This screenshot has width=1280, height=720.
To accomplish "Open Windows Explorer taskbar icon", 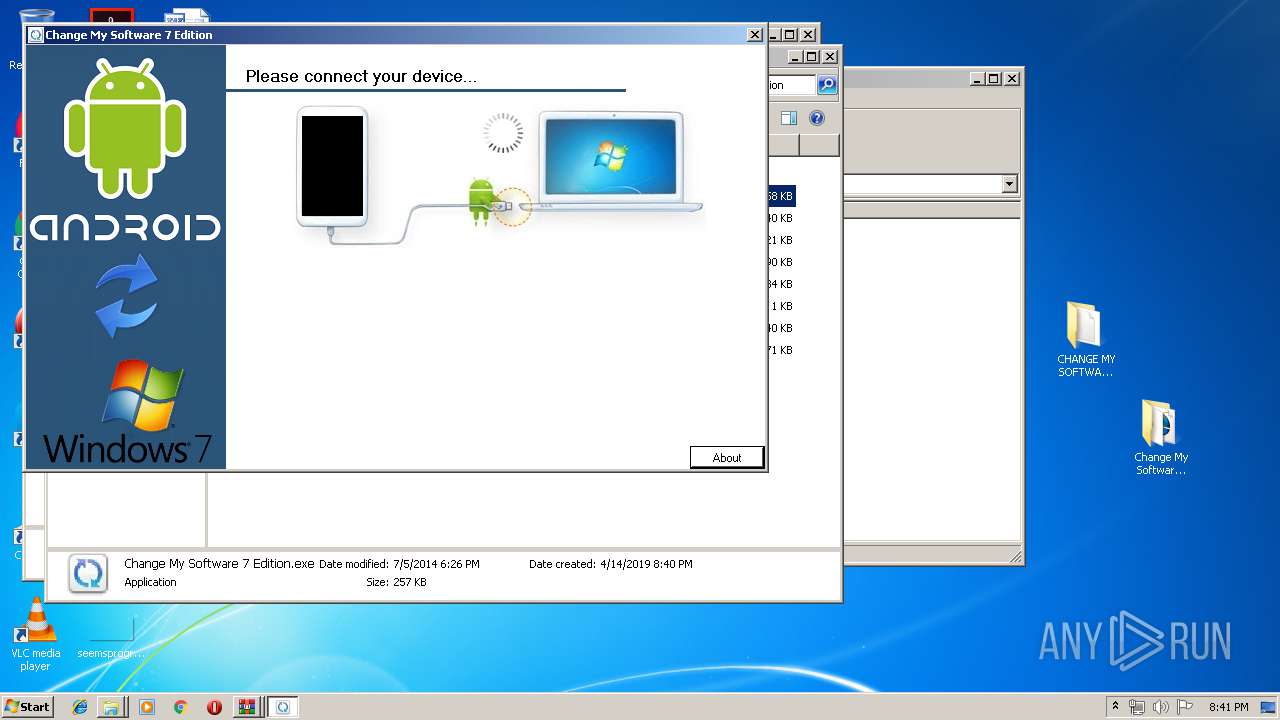I will point(111,707).
